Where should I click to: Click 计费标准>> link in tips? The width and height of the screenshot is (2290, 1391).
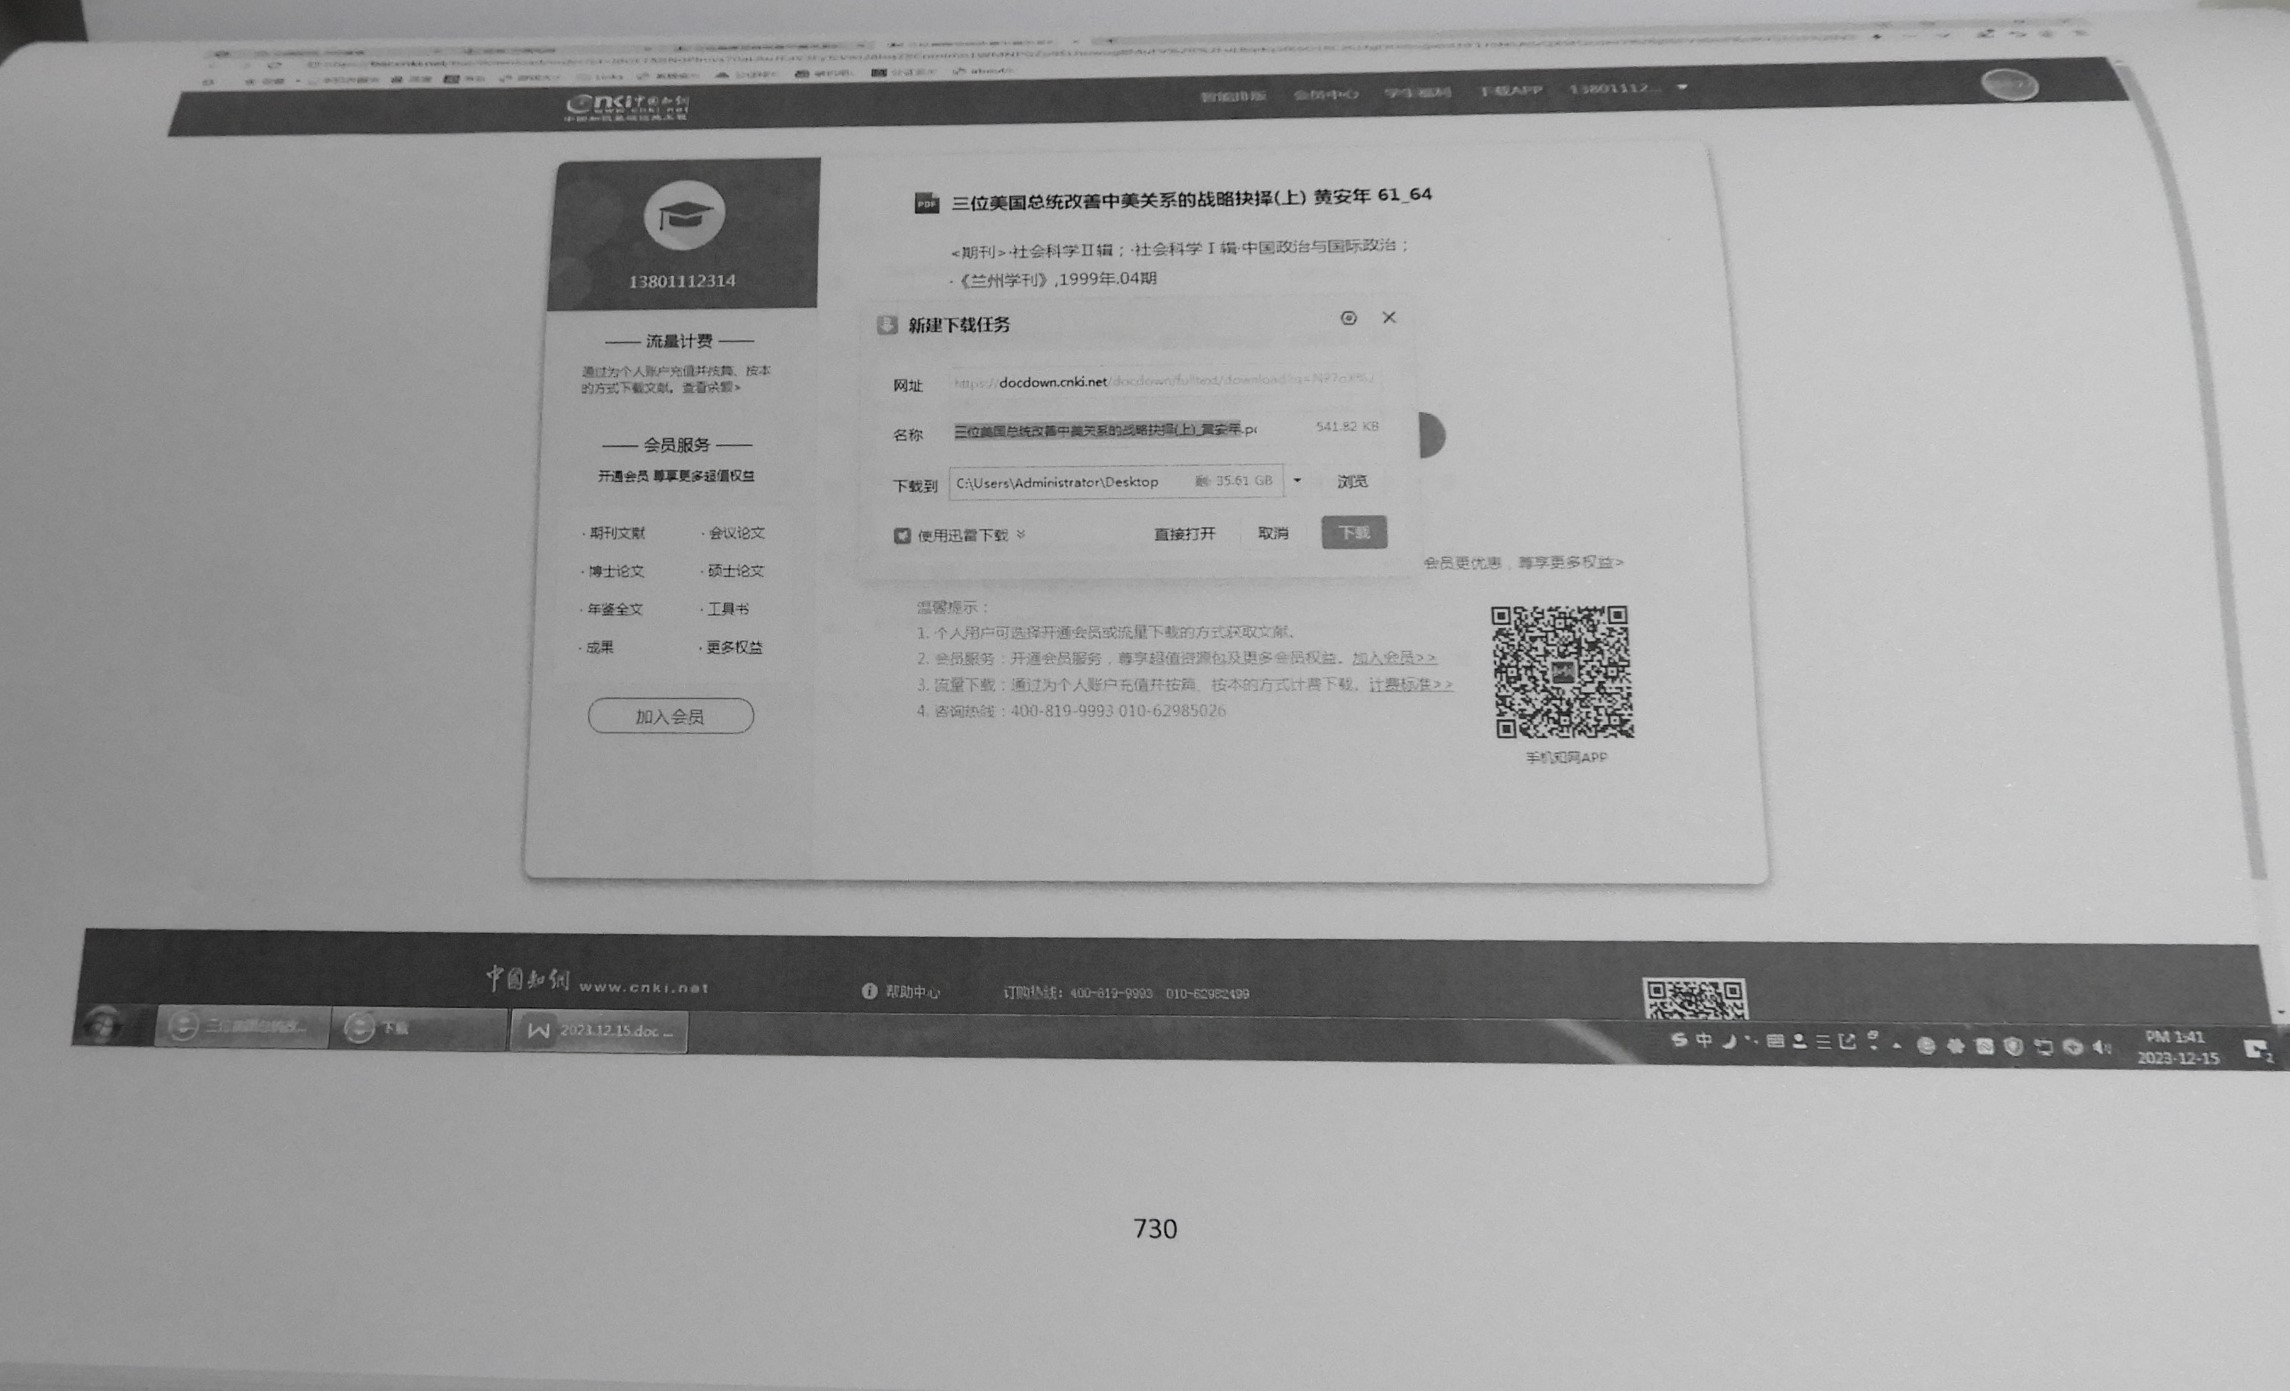[1410, 684]
